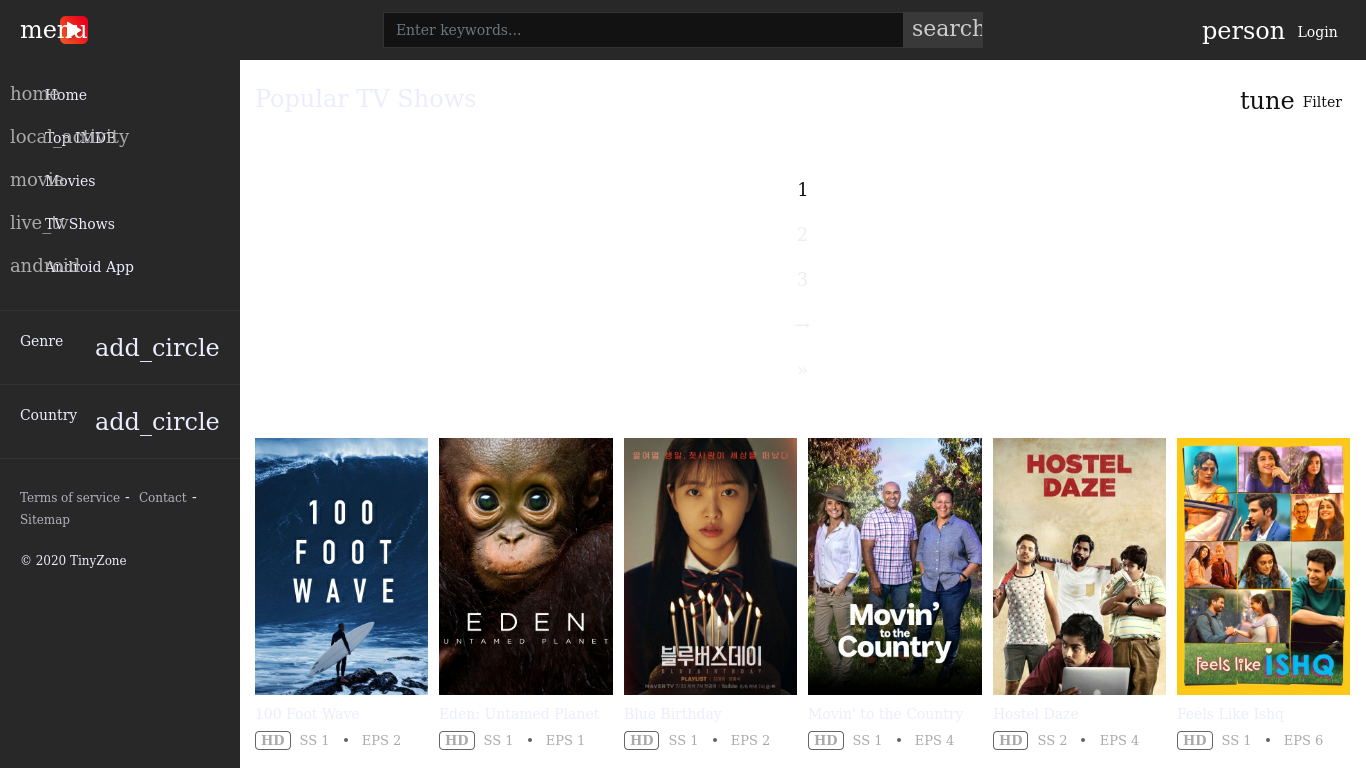The image size is (1366, 768).
Task: Open Home from the sidebar
Action: (66, 95)
